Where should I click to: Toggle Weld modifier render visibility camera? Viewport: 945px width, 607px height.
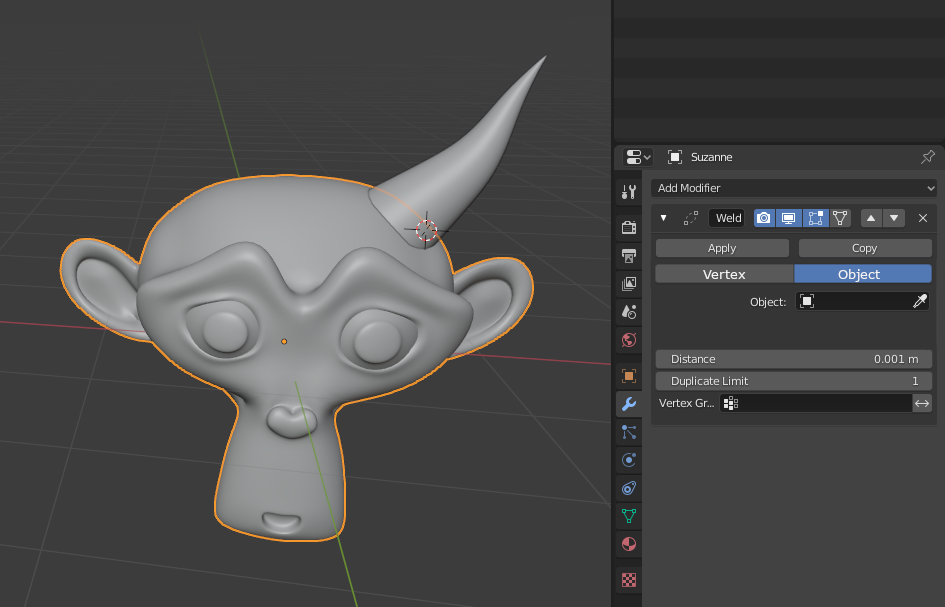point(764,218)
